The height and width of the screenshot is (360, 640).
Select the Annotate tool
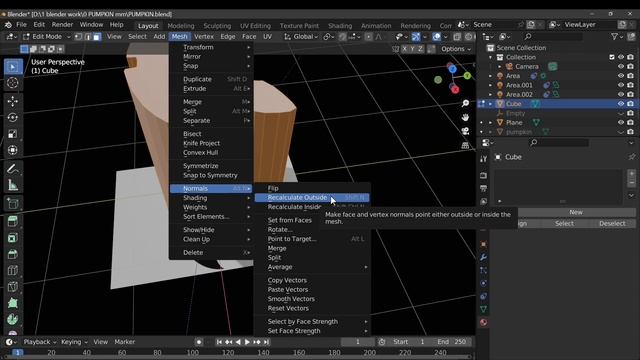(x=13, y=169)
